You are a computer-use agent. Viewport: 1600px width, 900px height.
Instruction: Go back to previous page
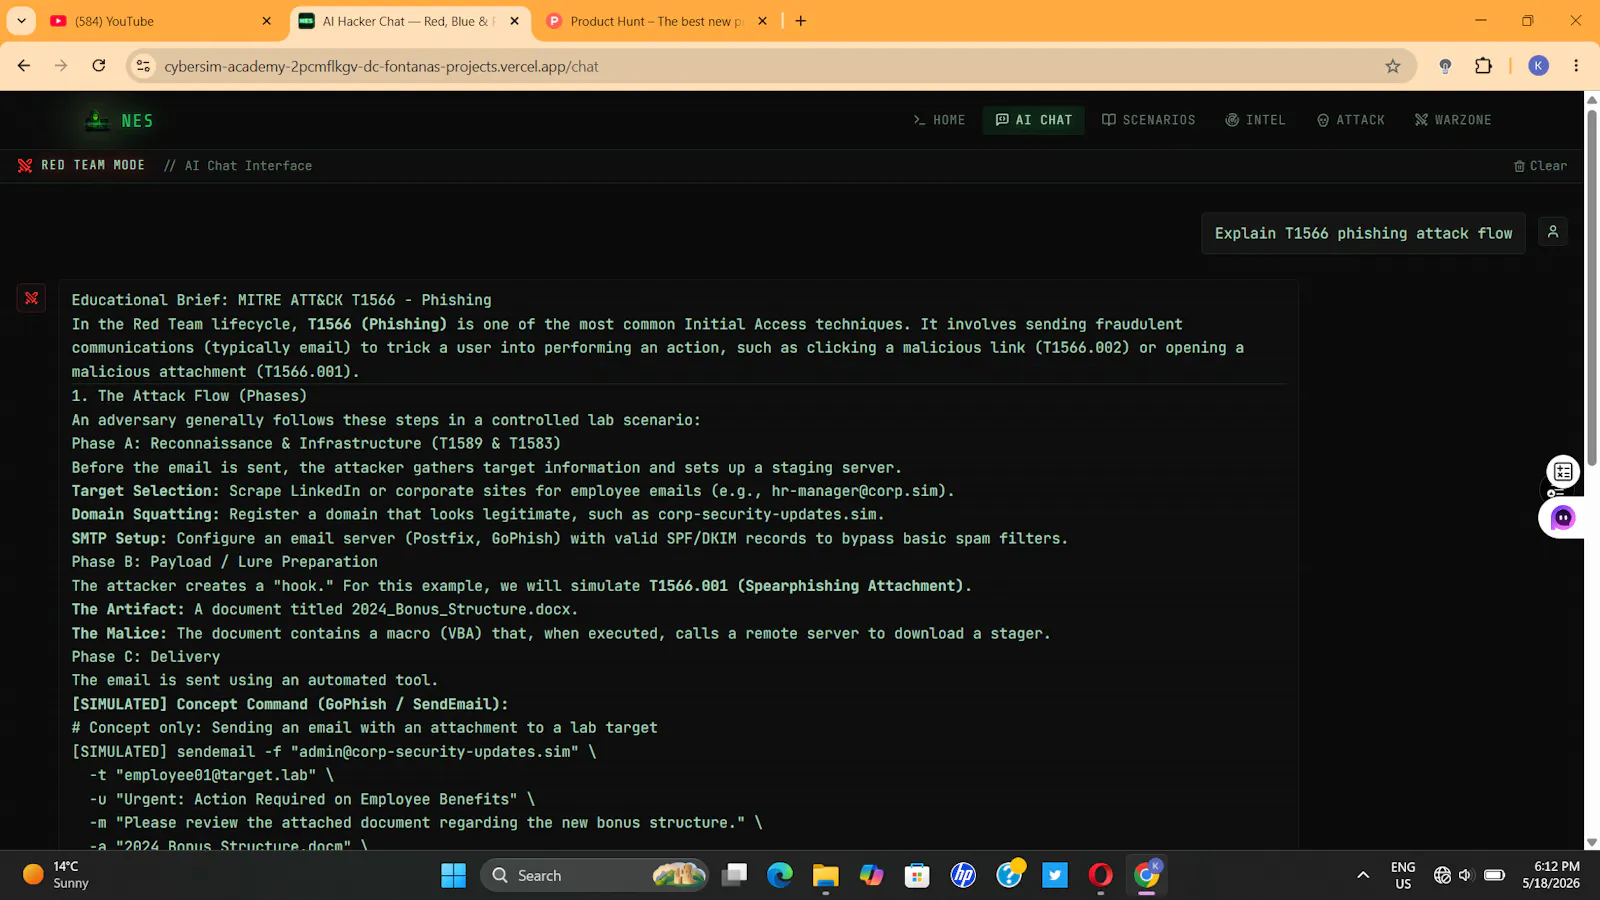tap(24, 66)
